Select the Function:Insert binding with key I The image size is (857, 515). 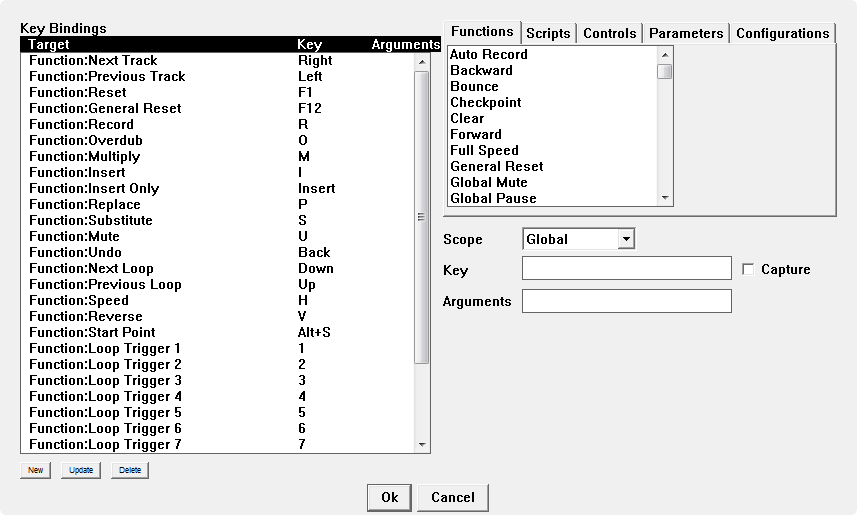click(x=218, y=172)
